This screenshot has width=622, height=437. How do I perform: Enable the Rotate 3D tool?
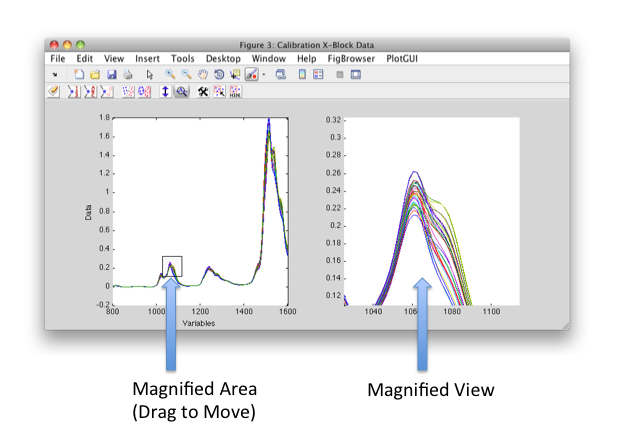pyautogui.click(x=218, y=75)
